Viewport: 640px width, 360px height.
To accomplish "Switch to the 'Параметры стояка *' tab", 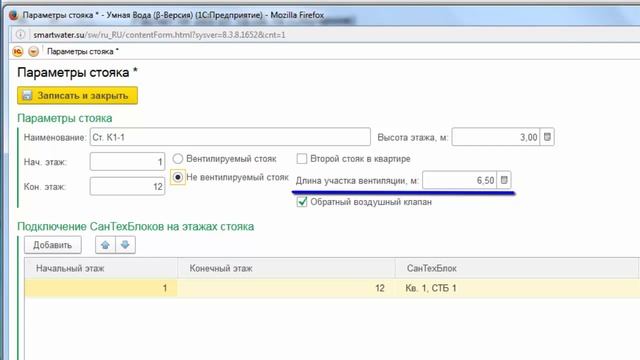I will click(x=83, y=51).
